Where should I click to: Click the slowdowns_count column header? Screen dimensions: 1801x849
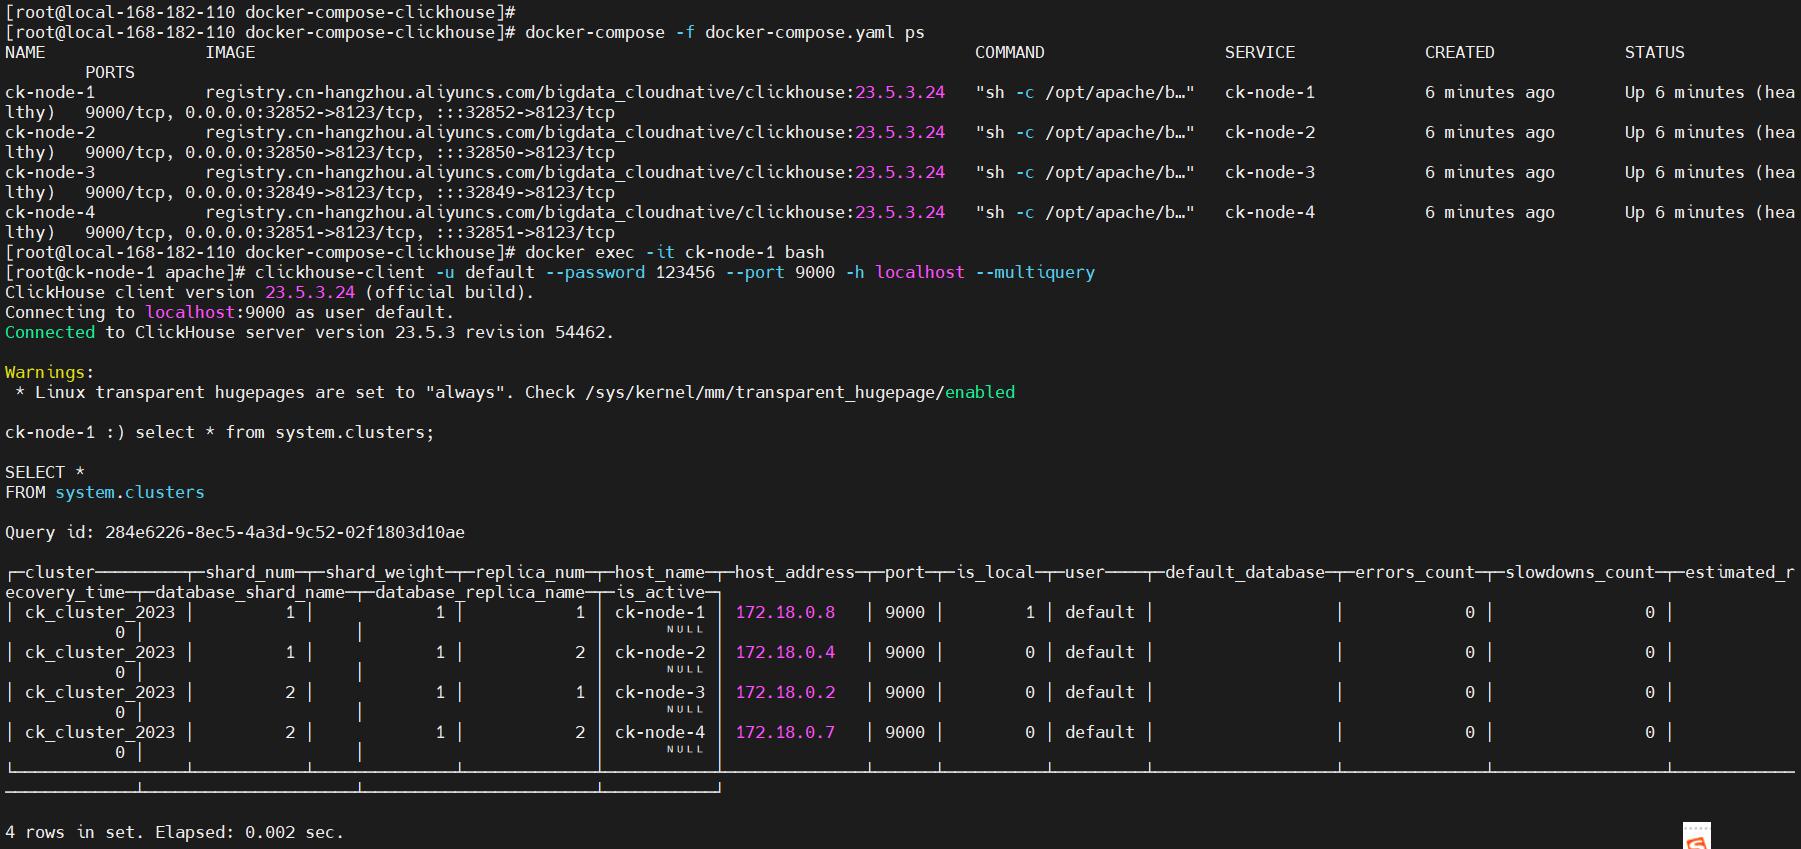[x=1580, y=572]
